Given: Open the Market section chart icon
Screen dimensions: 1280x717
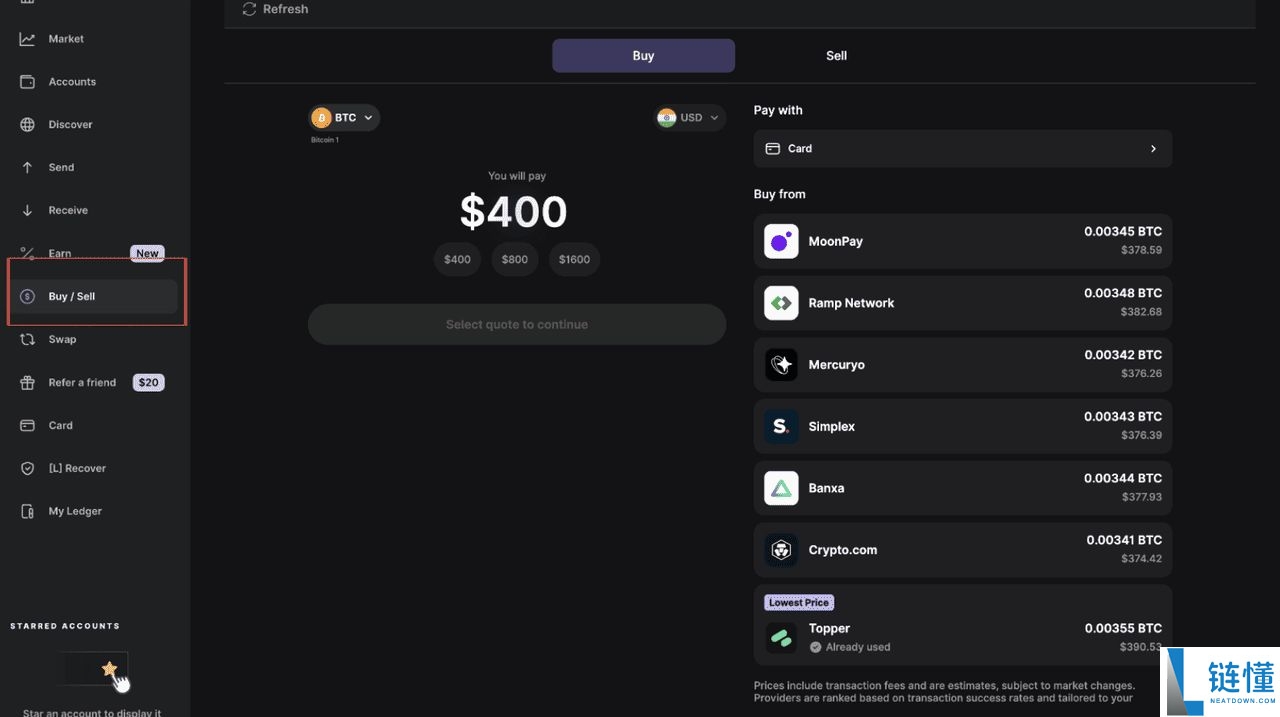Looking at the screenshot, I should [28, 39].
